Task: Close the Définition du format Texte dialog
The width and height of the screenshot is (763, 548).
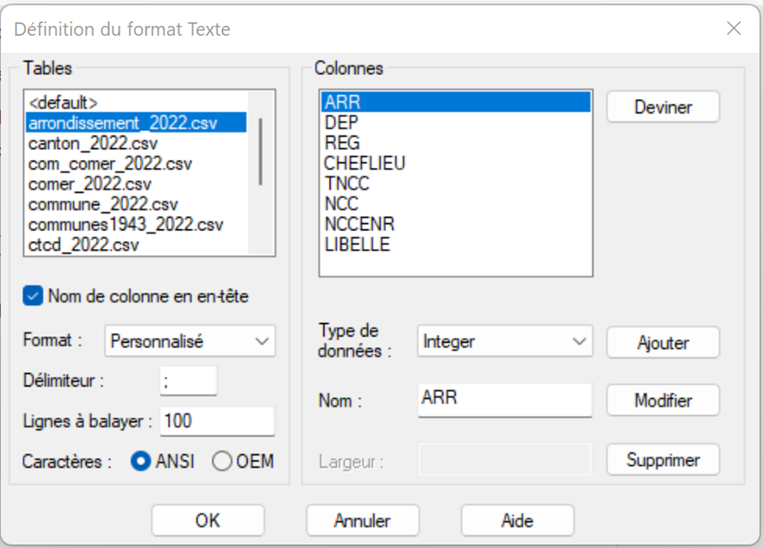Action: coord(733,29)
